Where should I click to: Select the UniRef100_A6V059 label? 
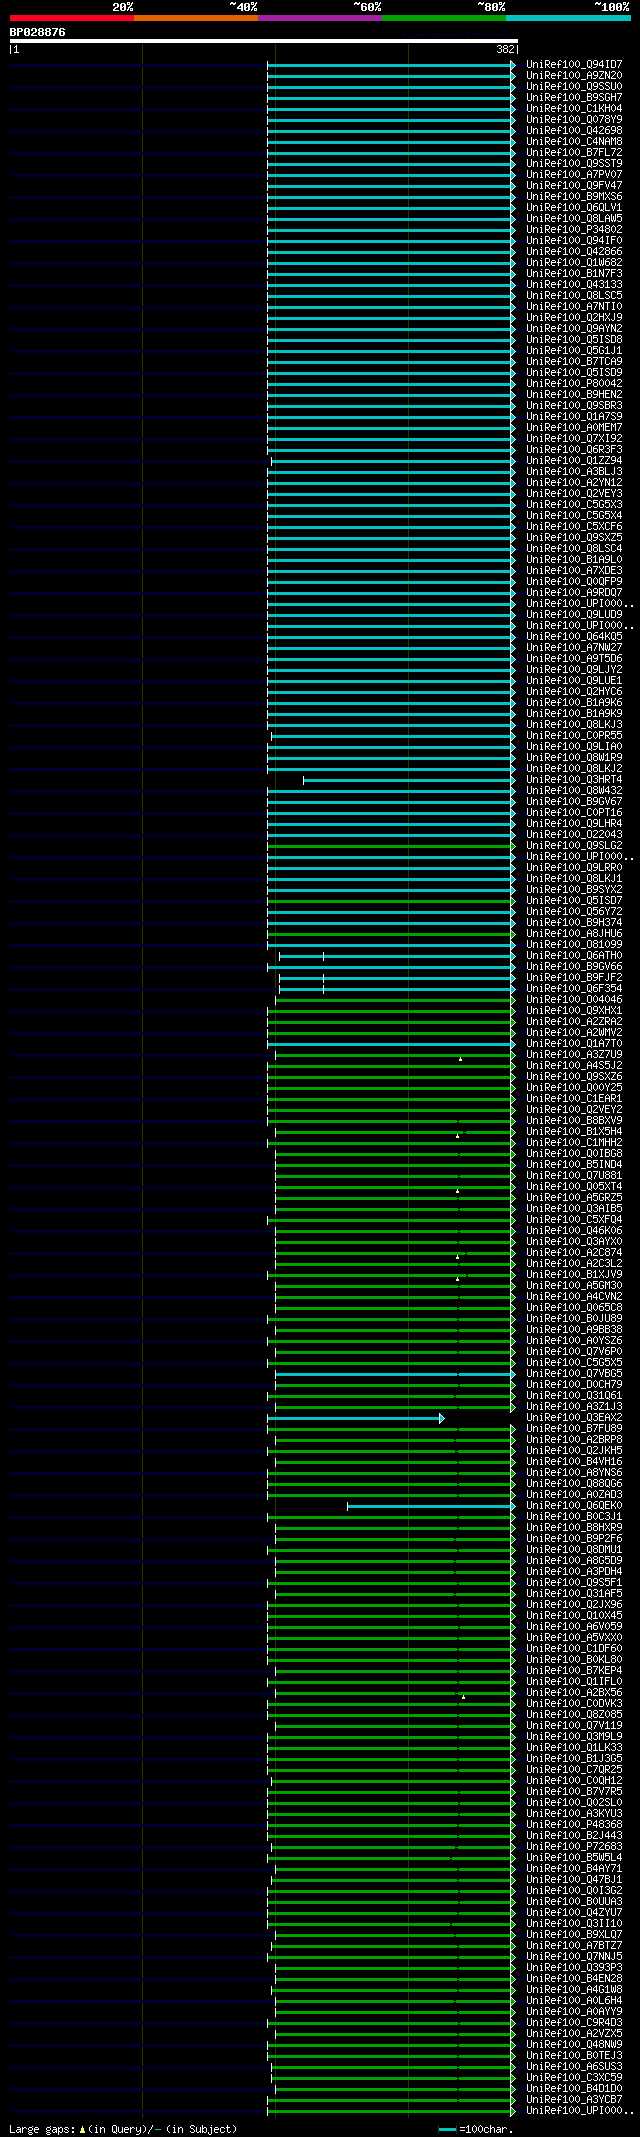pos(574,1626)
